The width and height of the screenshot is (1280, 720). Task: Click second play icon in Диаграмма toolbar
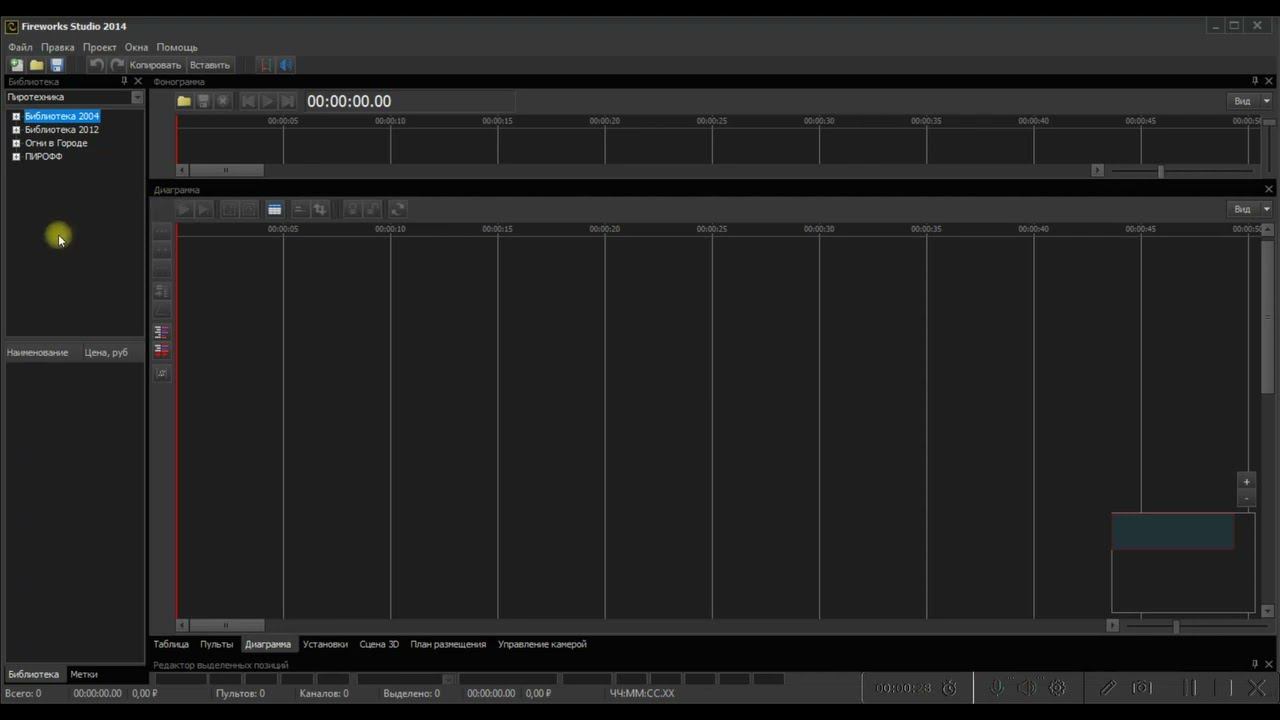(x=204, y=209)
